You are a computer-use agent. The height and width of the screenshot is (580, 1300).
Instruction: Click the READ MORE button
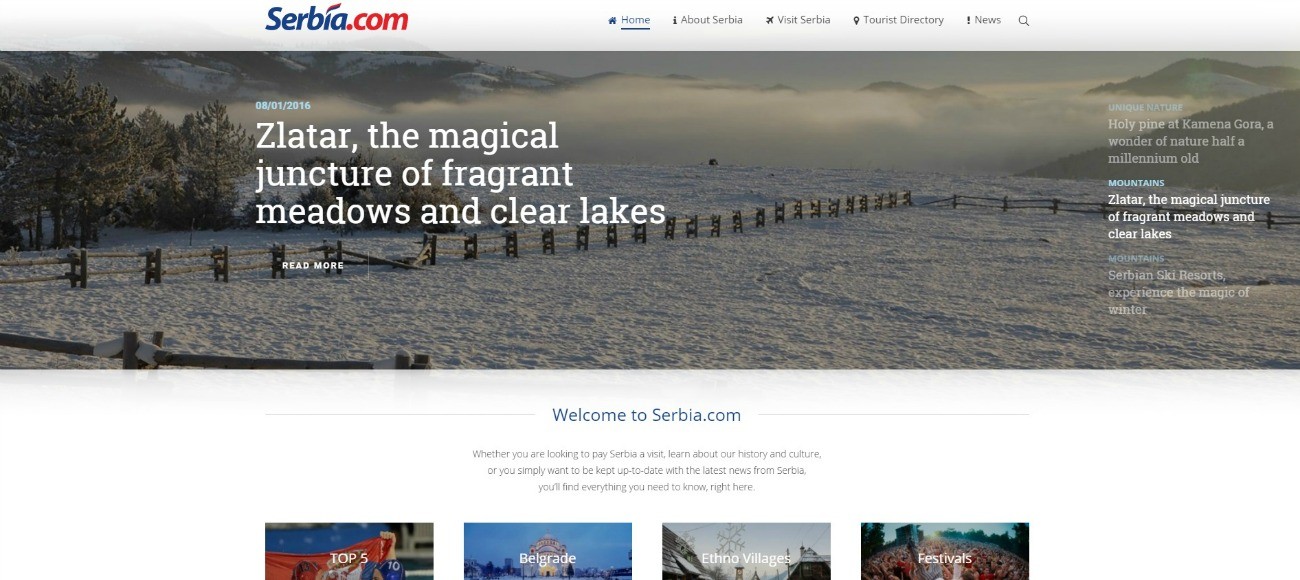coord(313,266)
